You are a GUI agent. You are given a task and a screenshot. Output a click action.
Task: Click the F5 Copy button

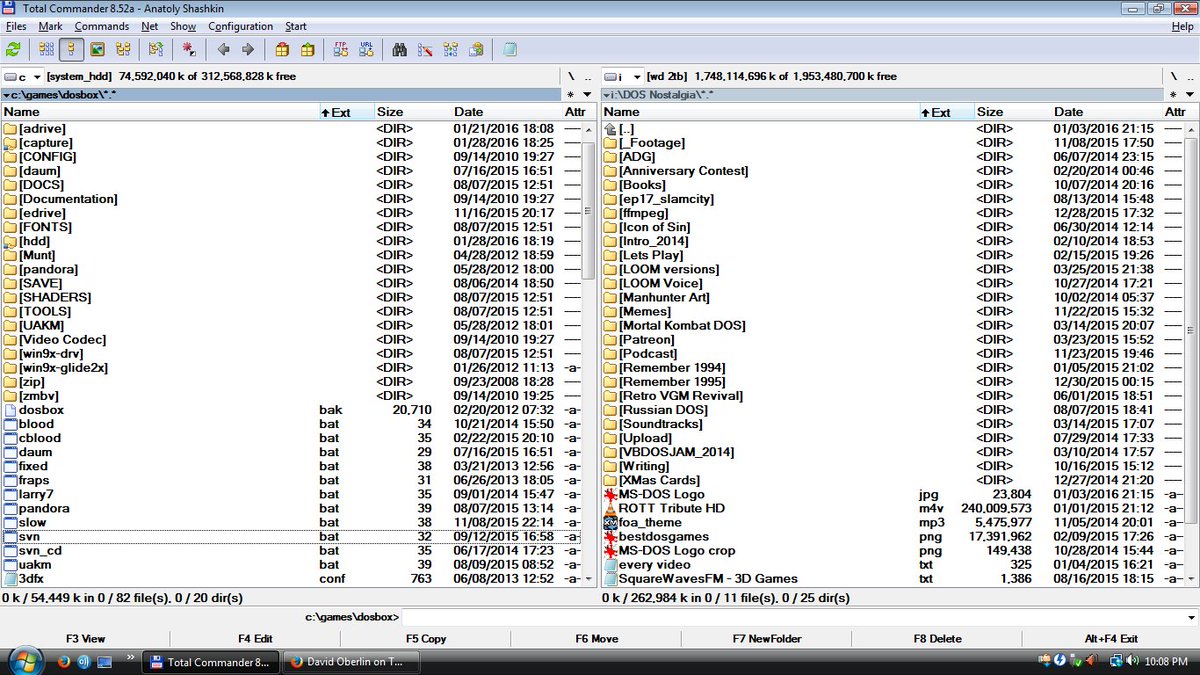(426, 639)
